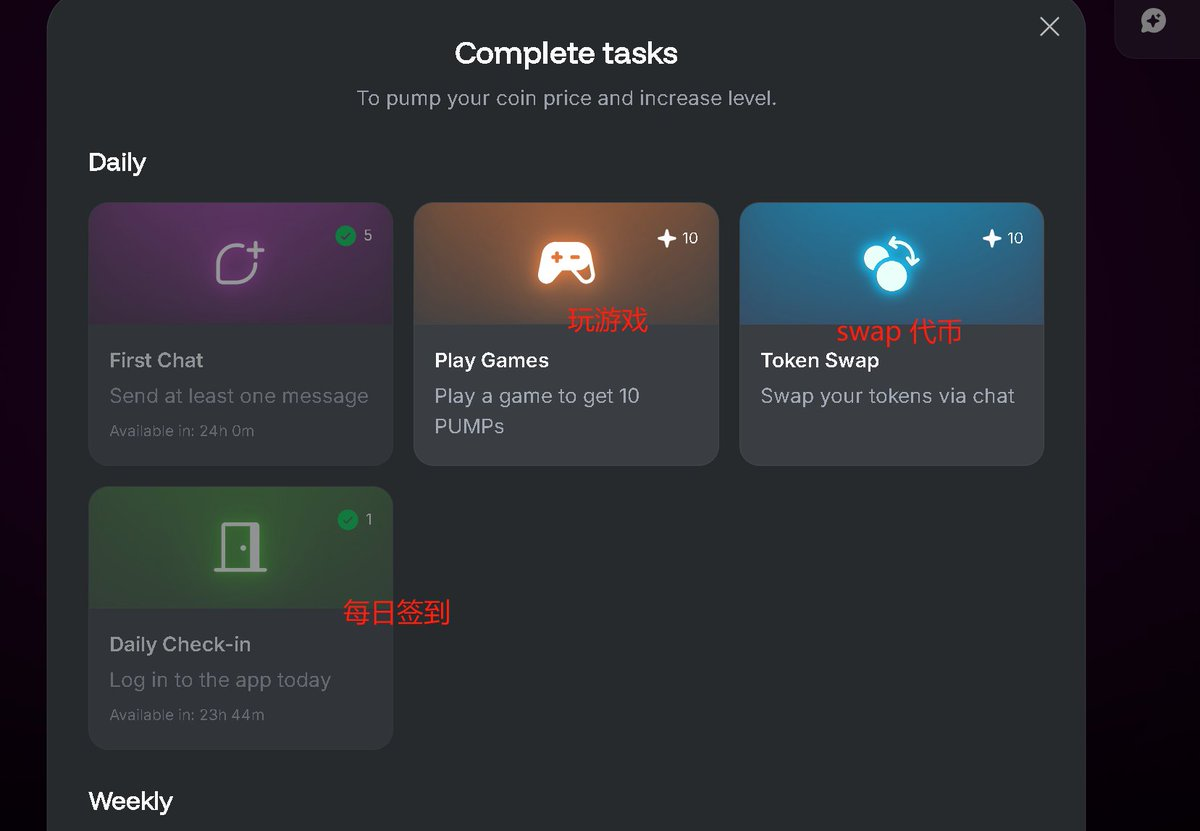The image size is (1200, 831).
Task: Open the Play Games task title
Action: point(492,360)
